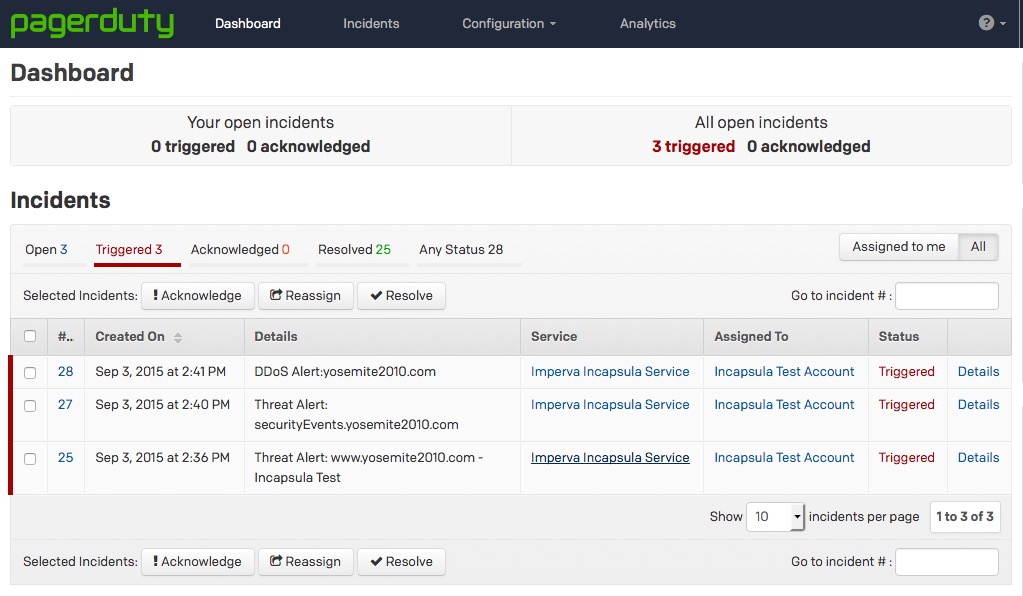
Task: Tick the checkbox for incident 25
Action: [30, 458]
